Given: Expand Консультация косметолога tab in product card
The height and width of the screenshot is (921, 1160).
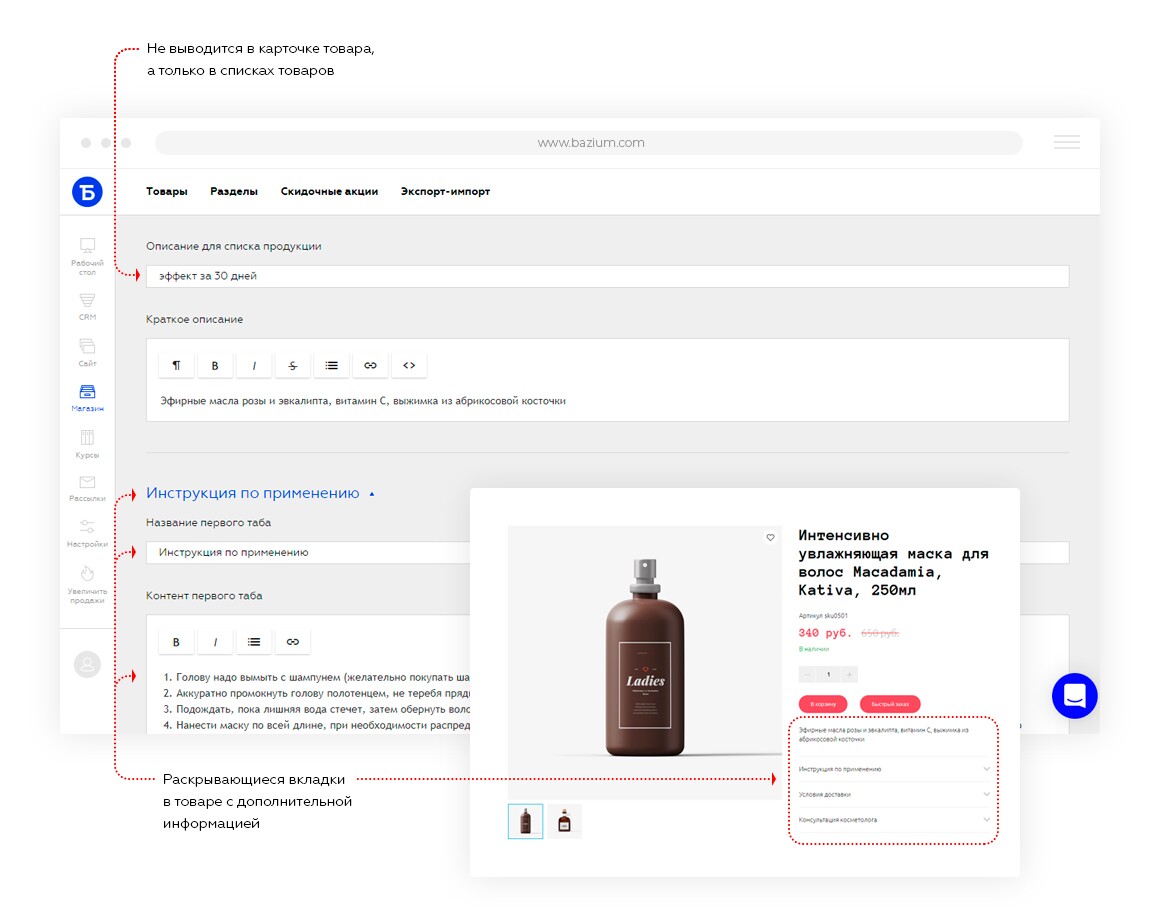Looking at the screenshot, I should [894, 820].
